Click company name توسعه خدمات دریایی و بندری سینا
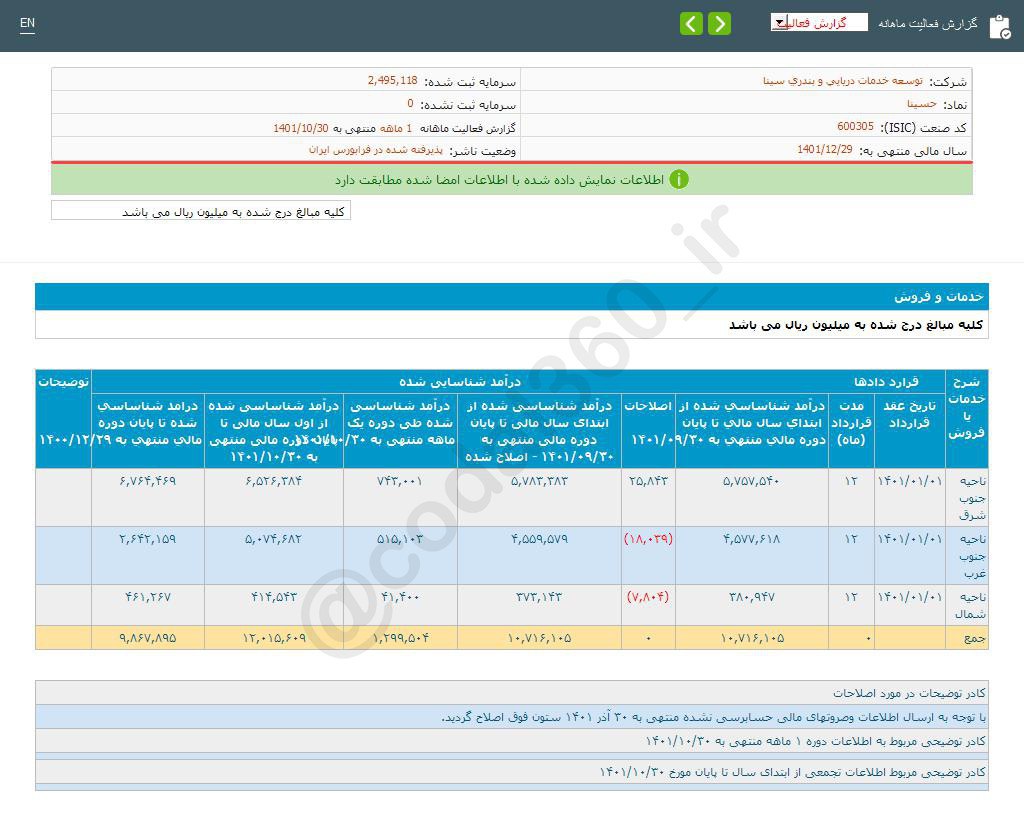The image size is (1024, 831). (x=857, y=81)
